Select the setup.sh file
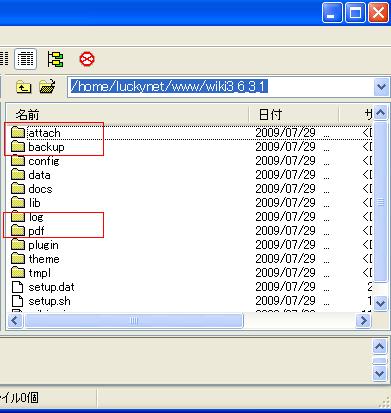391x413 pixels. 49,301
